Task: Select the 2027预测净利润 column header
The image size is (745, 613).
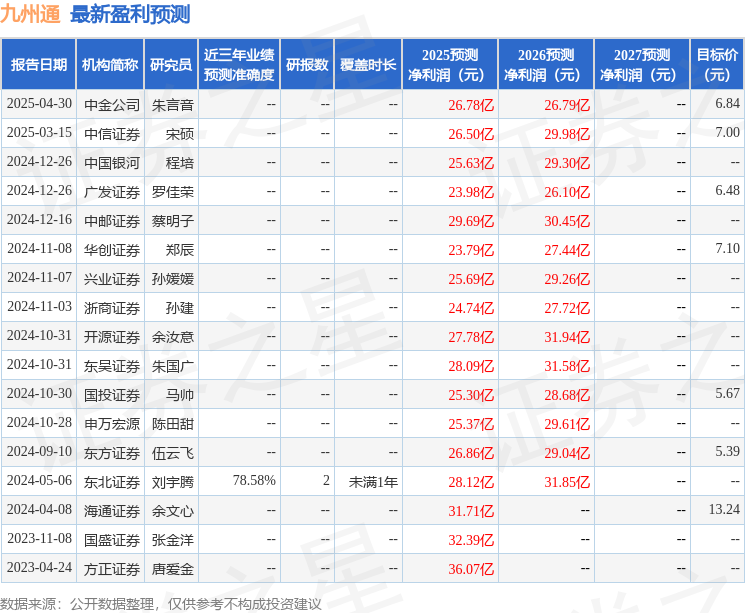Action: click(642, 65)
